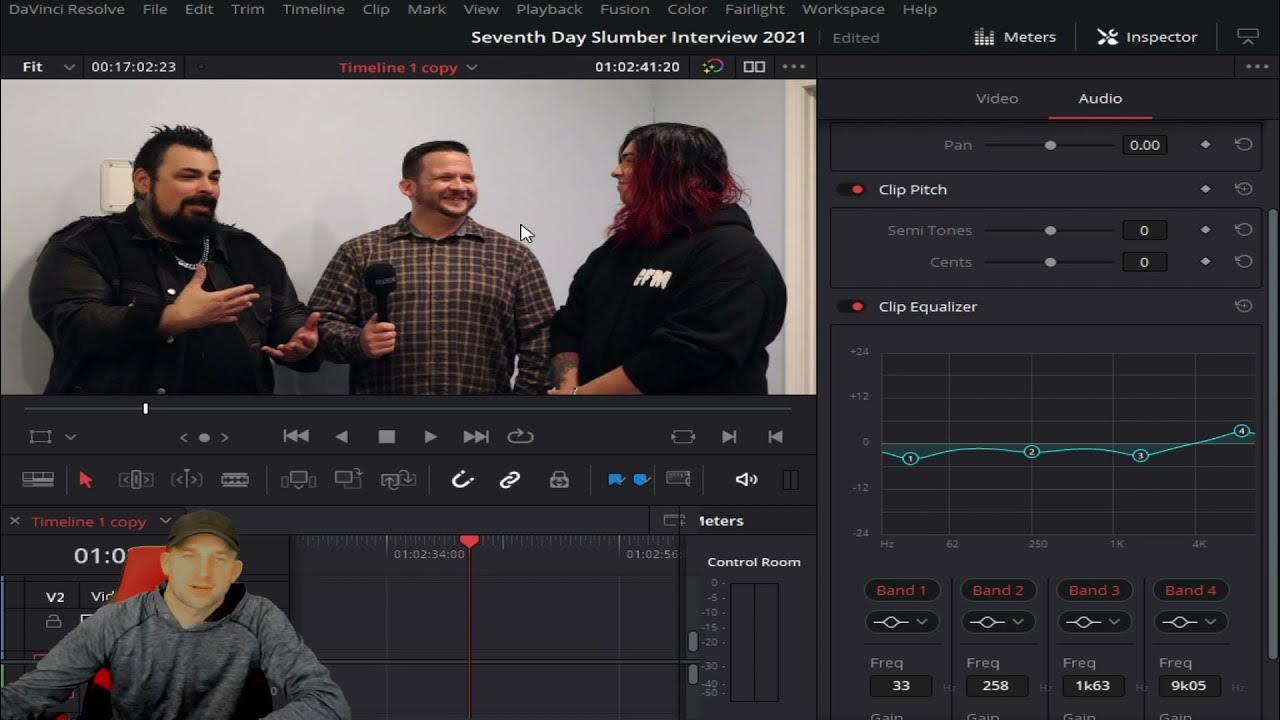The width and height of the screenshot is (1280, 720).
Task: Click the Mark Out point icon
Action: pyautogui.click(x=774, y=437)
